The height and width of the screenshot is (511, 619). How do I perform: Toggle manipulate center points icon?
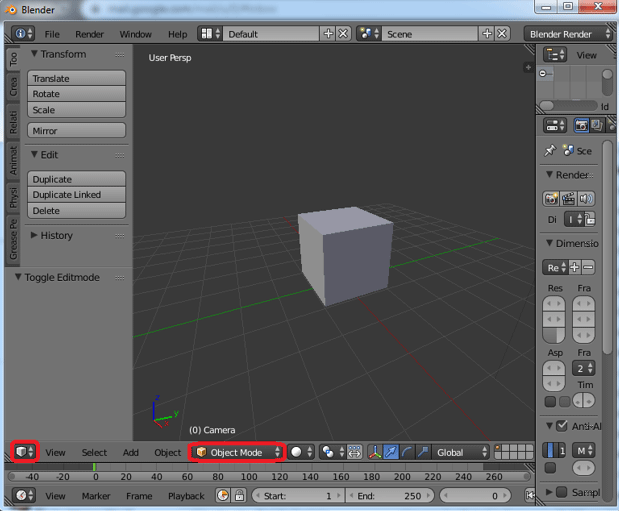354,452
